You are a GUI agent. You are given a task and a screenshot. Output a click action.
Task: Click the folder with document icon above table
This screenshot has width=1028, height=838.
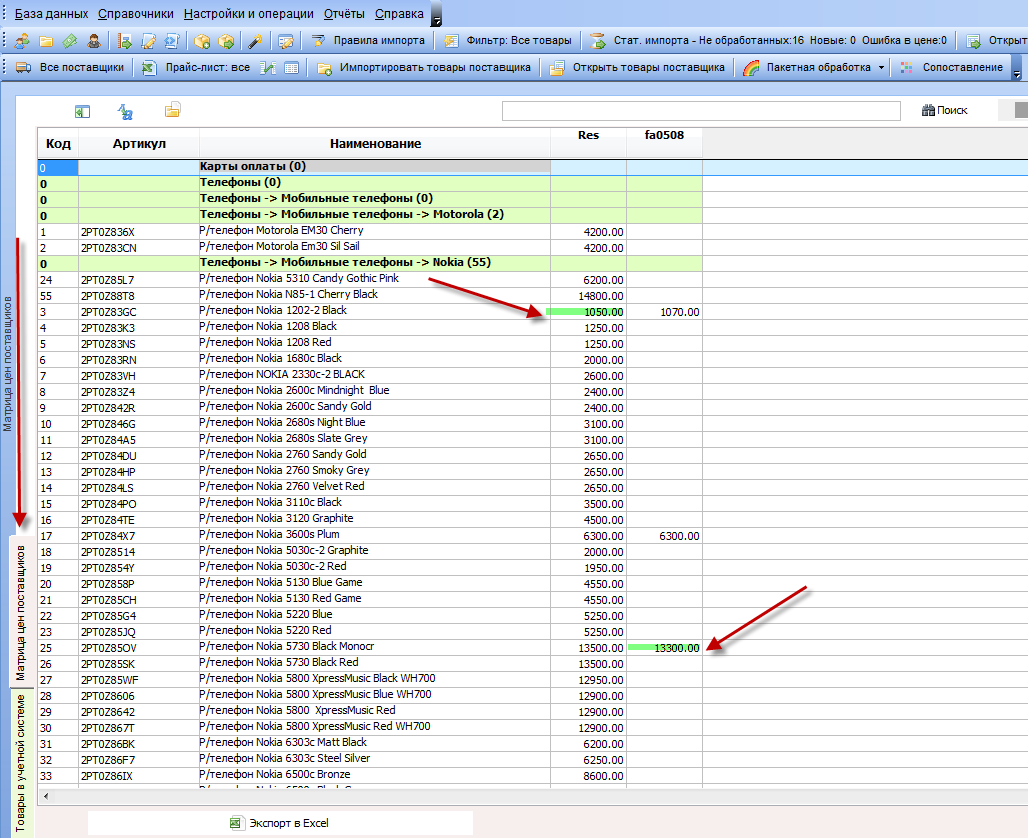tap(172, 110)
